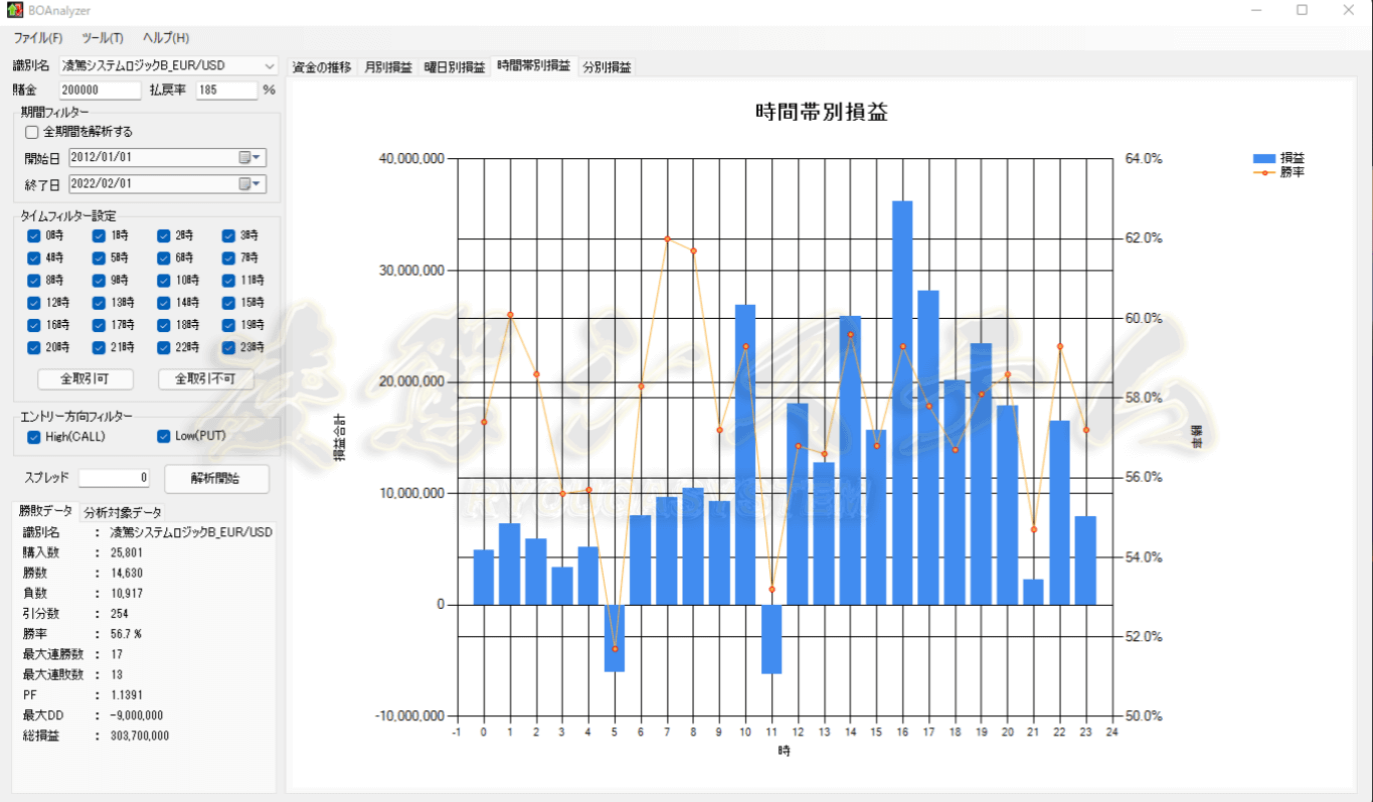Switch to the 資金の推移 tab

[322, 68]
